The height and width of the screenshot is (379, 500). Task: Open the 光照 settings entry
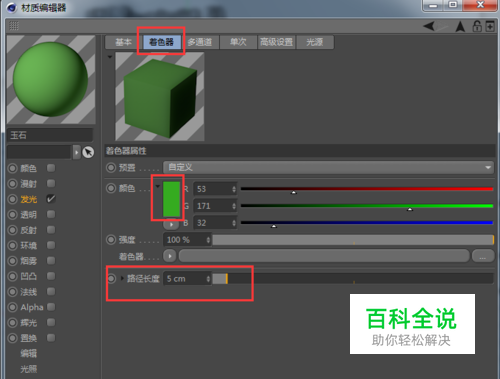pos(29,369)
